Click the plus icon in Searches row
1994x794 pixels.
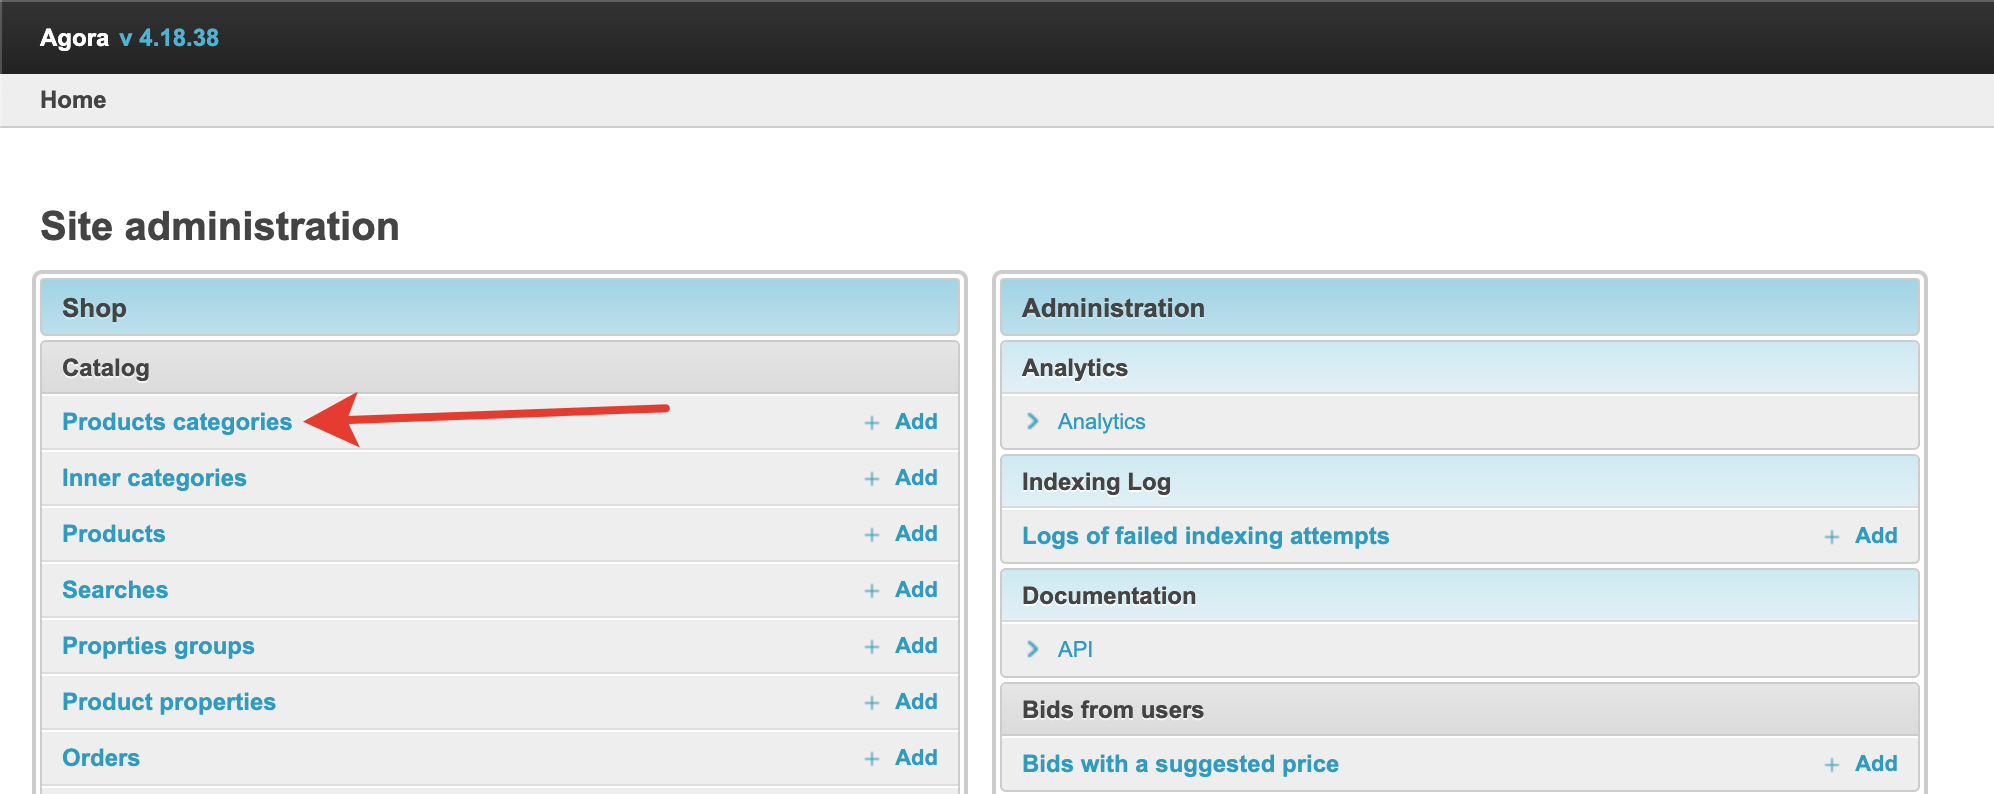[872, 591]
